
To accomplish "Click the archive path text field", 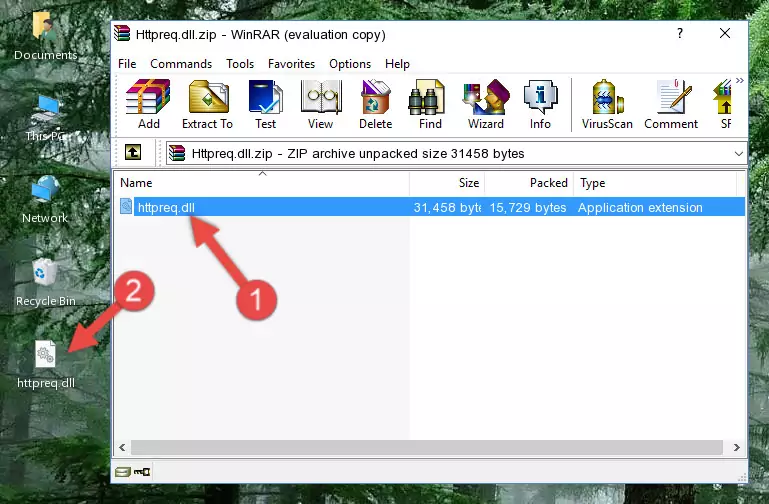I will tap(456, 153).
